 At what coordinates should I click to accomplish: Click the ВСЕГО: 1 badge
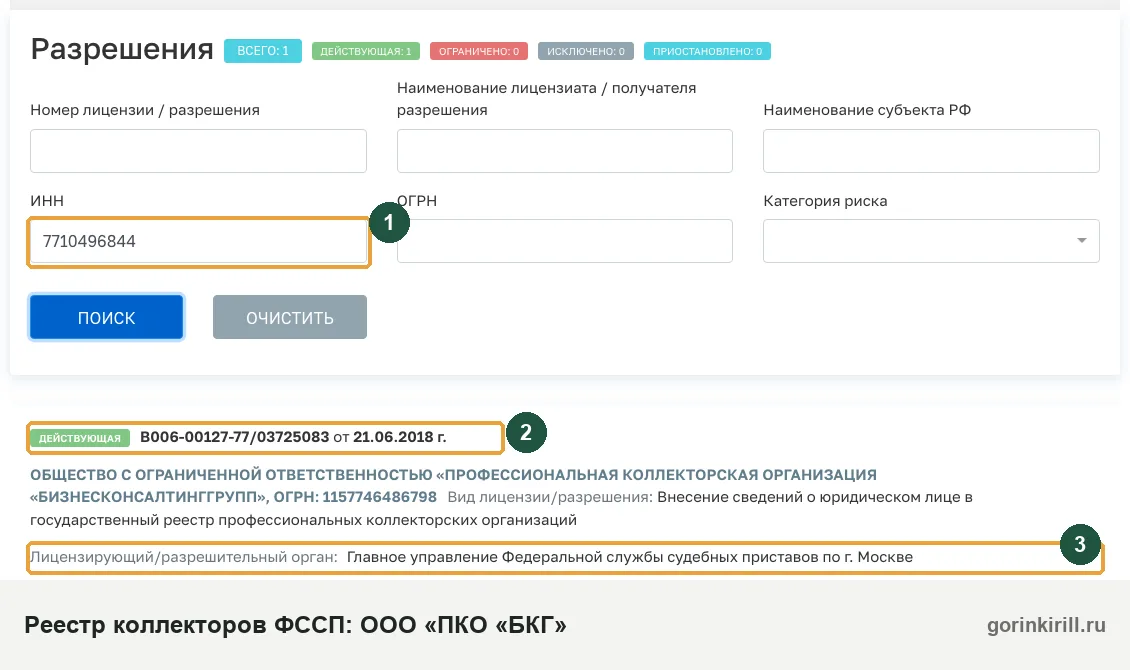(263, 51)
